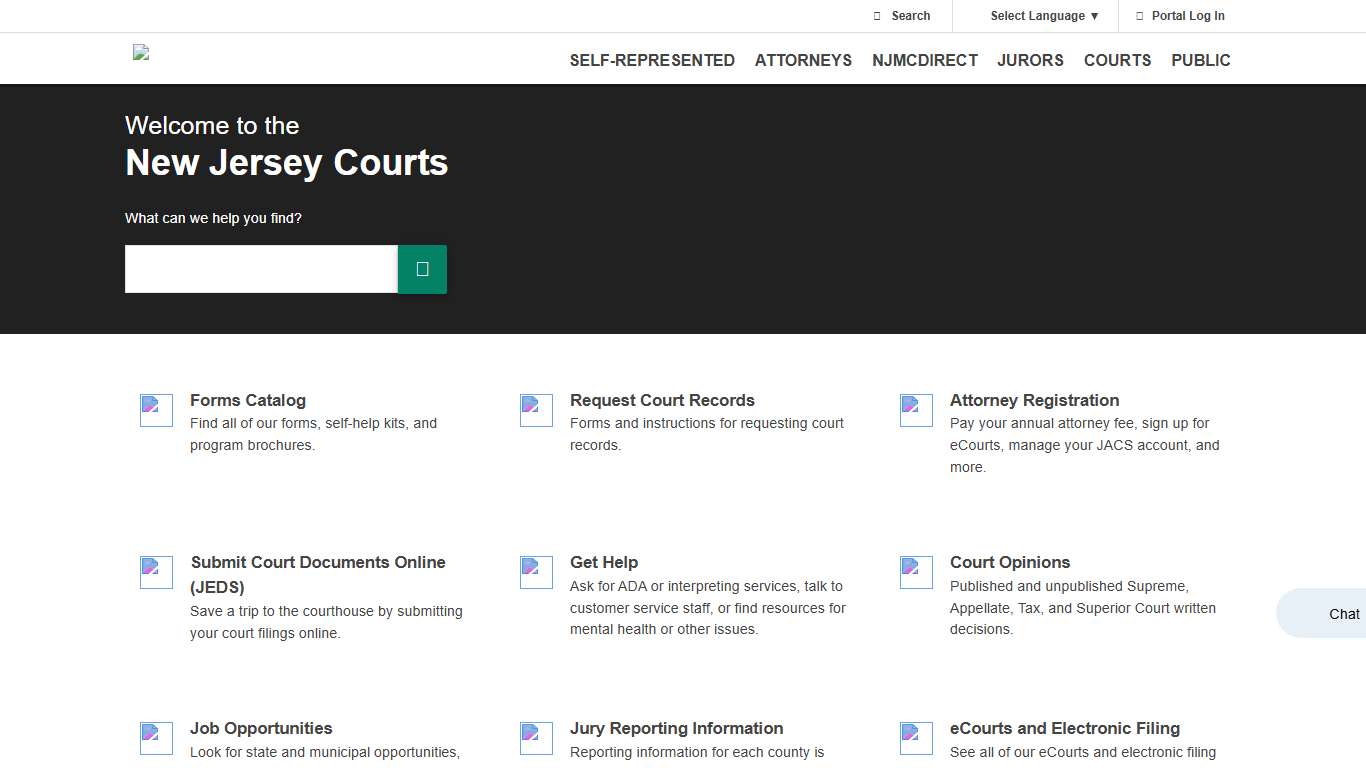Click the Submit Court Documents Online (JEDS) icon
The height and width of the screenshot is (768, 1366).
coord(156,572)
